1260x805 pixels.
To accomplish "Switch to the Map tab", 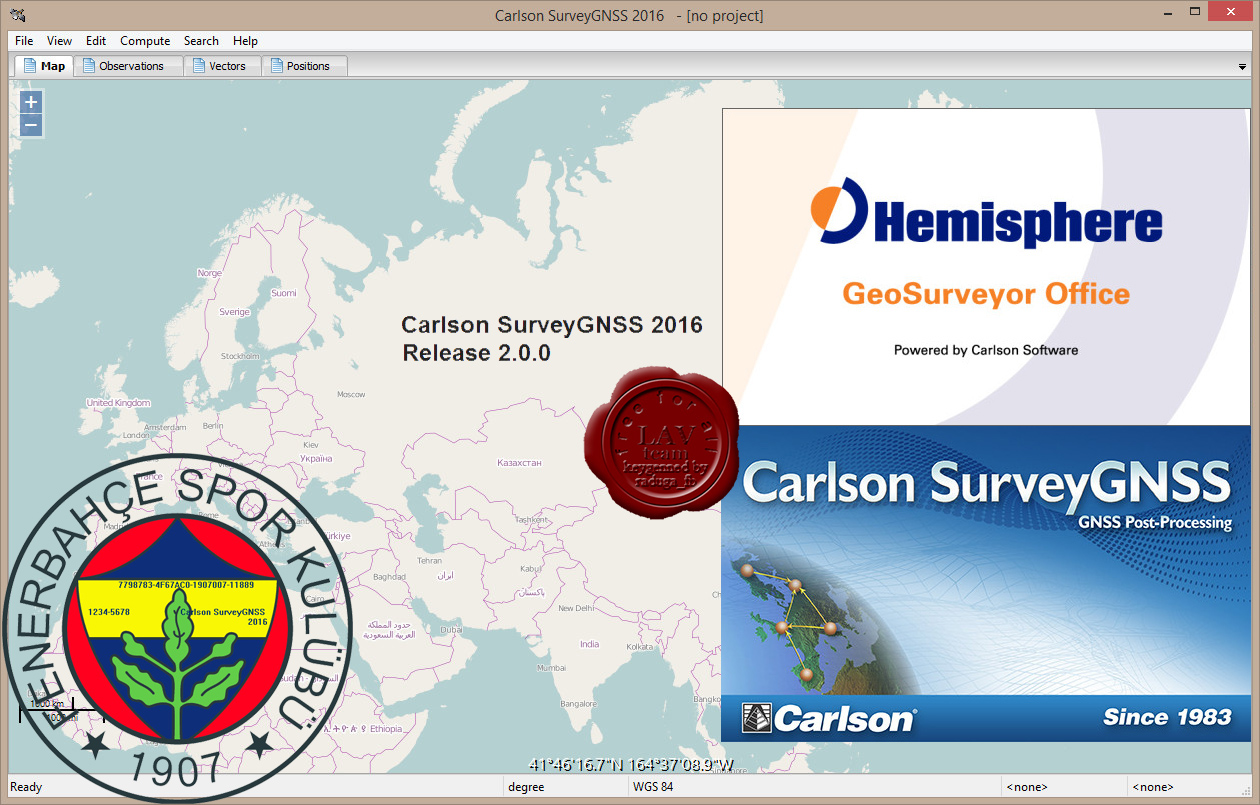I will click(x=43, y=66).
